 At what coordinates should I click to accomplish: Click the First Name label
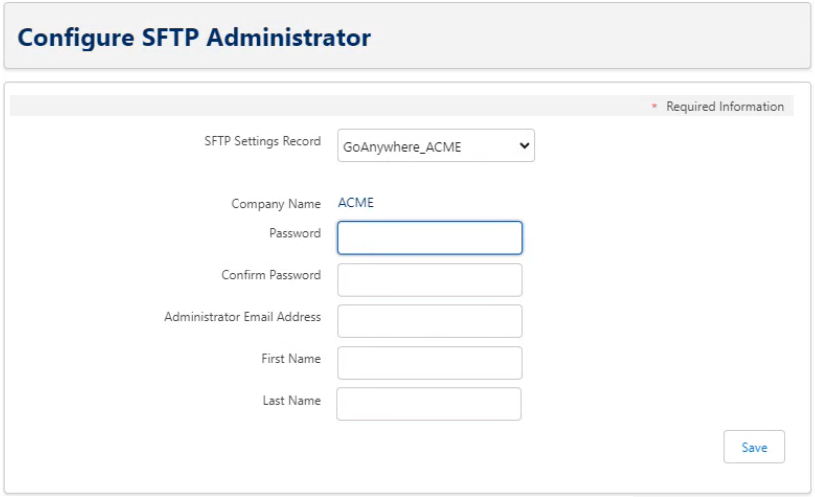coord(291,358)
